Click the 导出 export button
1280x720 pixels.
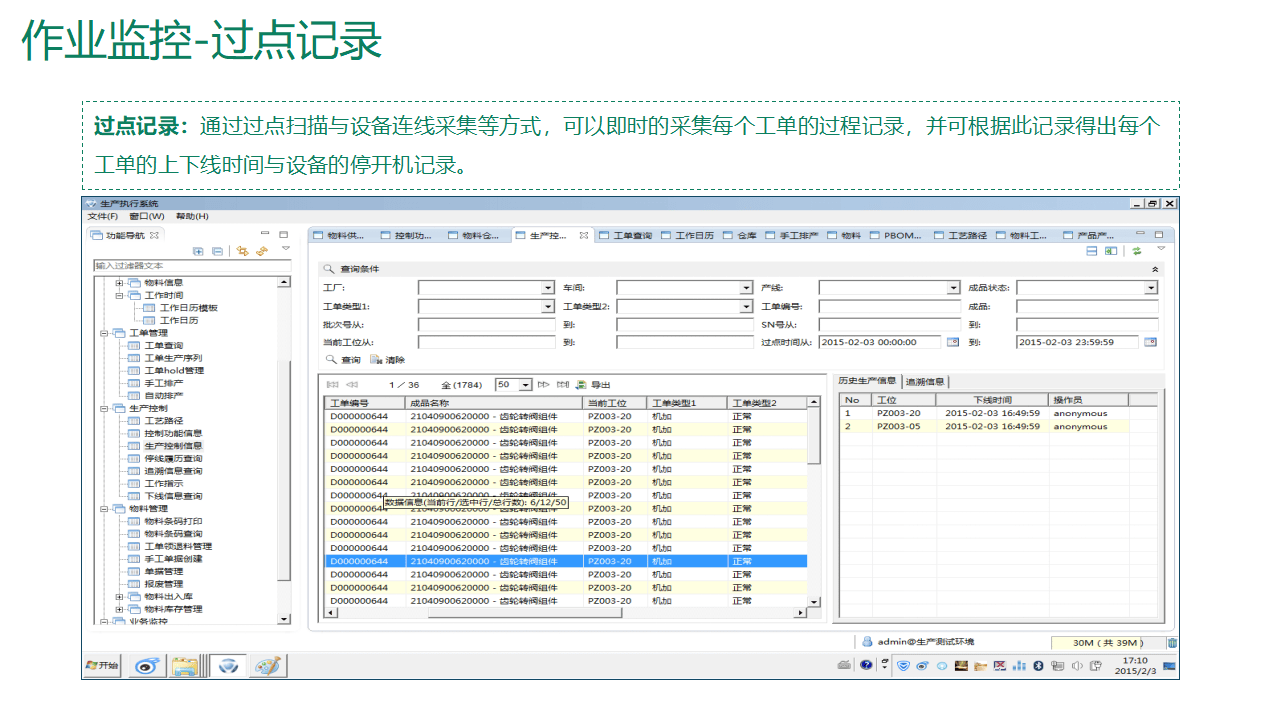tap(593, 384)
